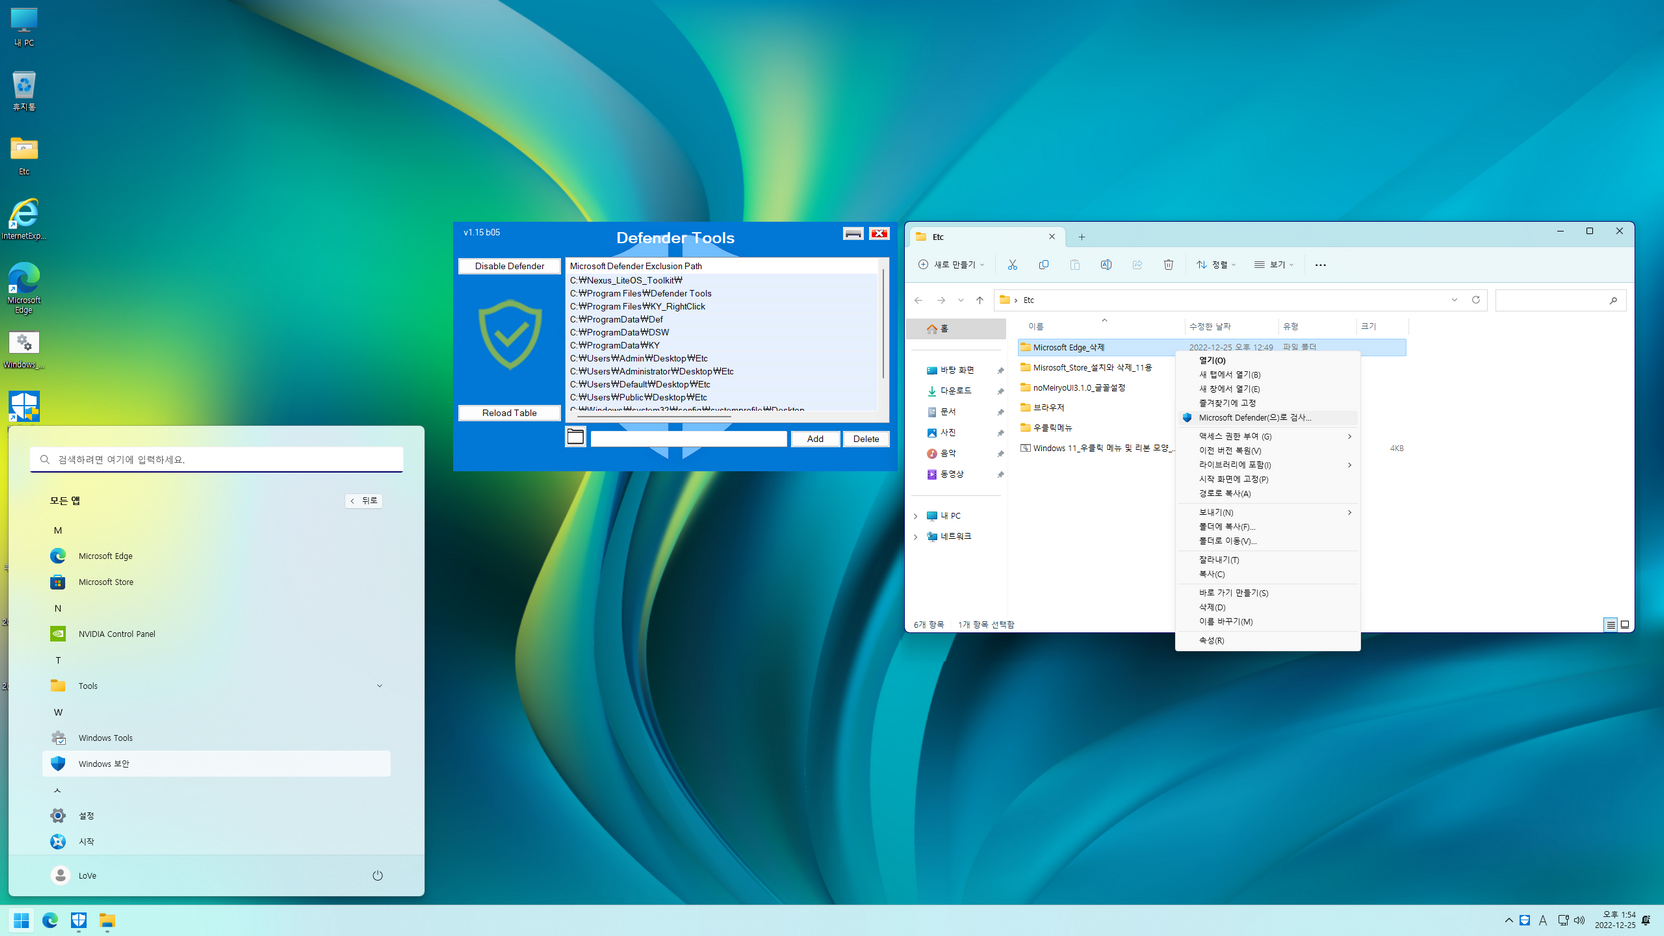Choose 열기(O) in the context menu

coord(1268,360)
